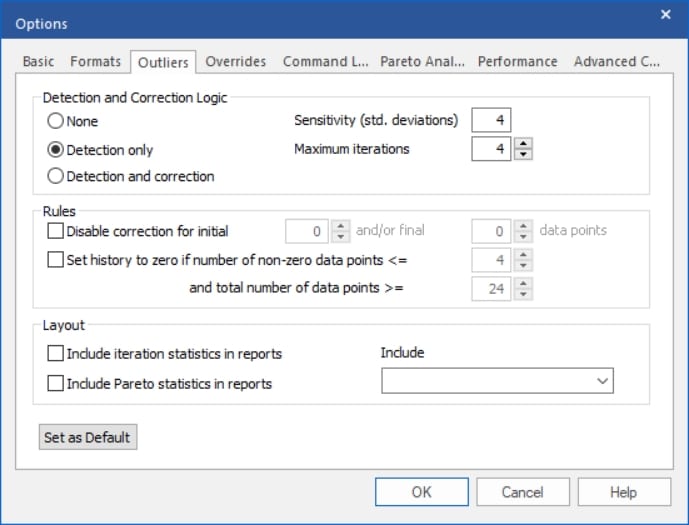
Task: Select the None radio button
Action: point(56,121)
